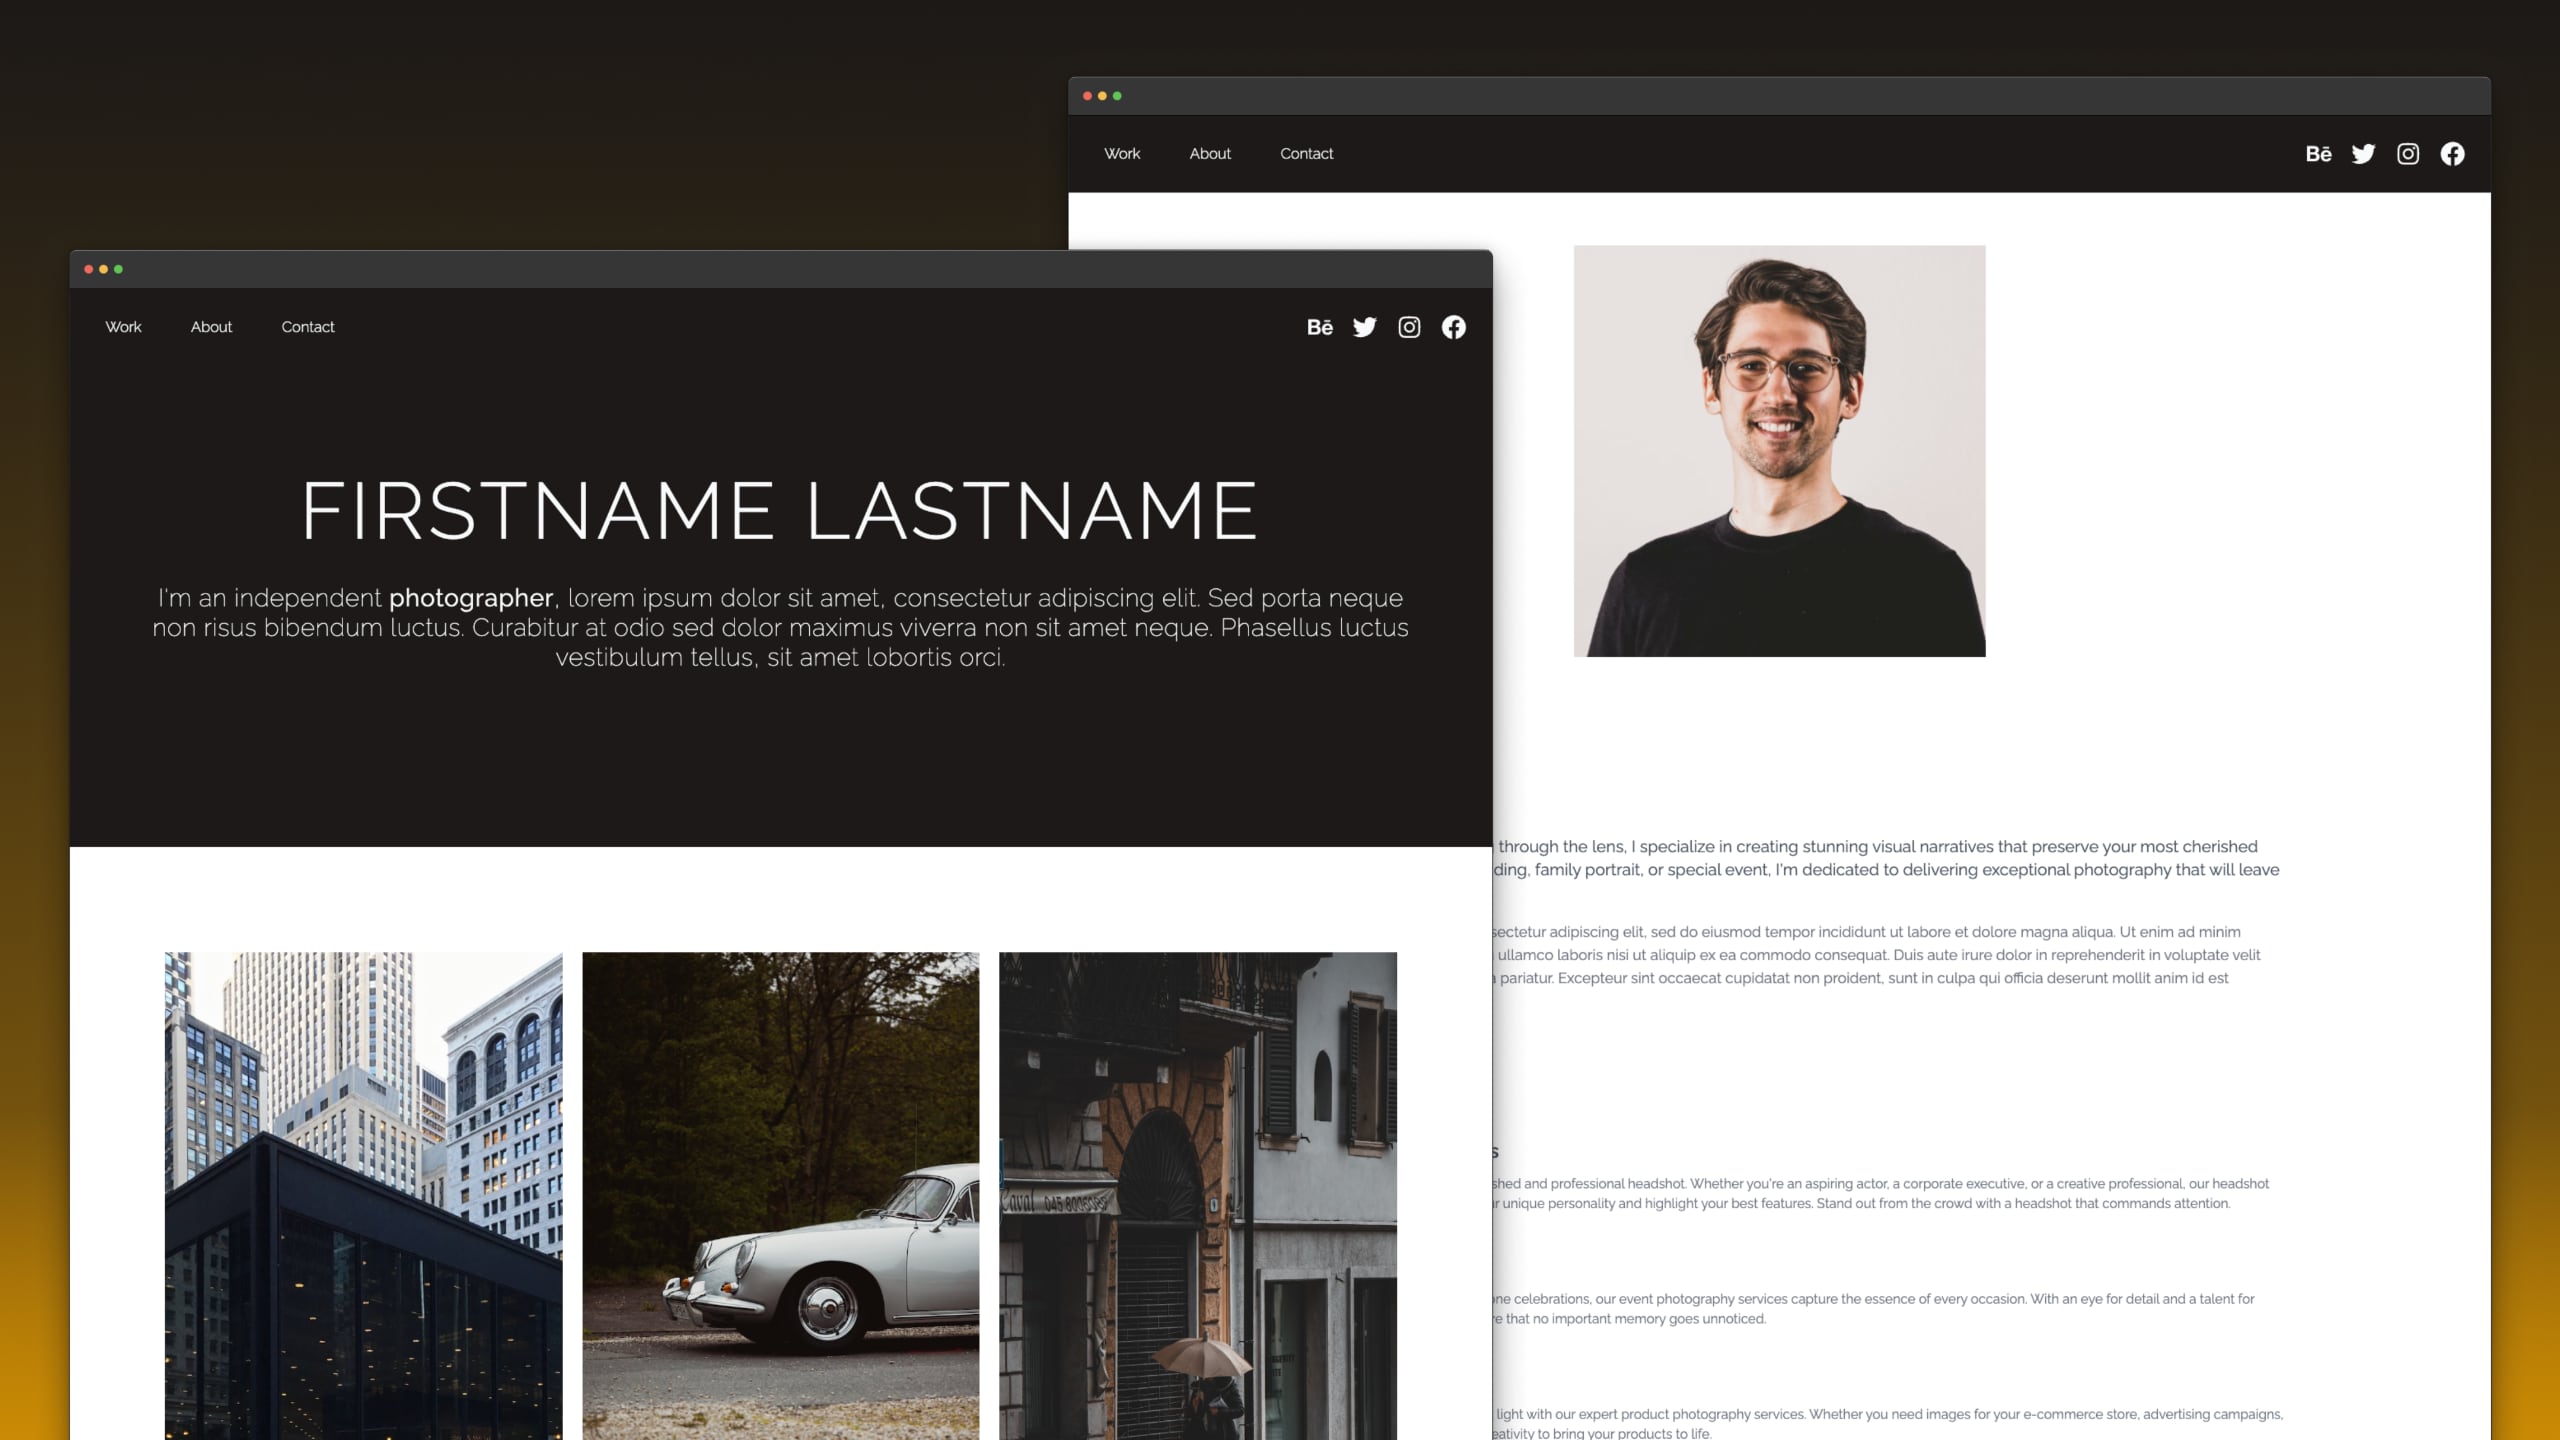Open the Facebook icon in the back window

(x=2452, y=154)
